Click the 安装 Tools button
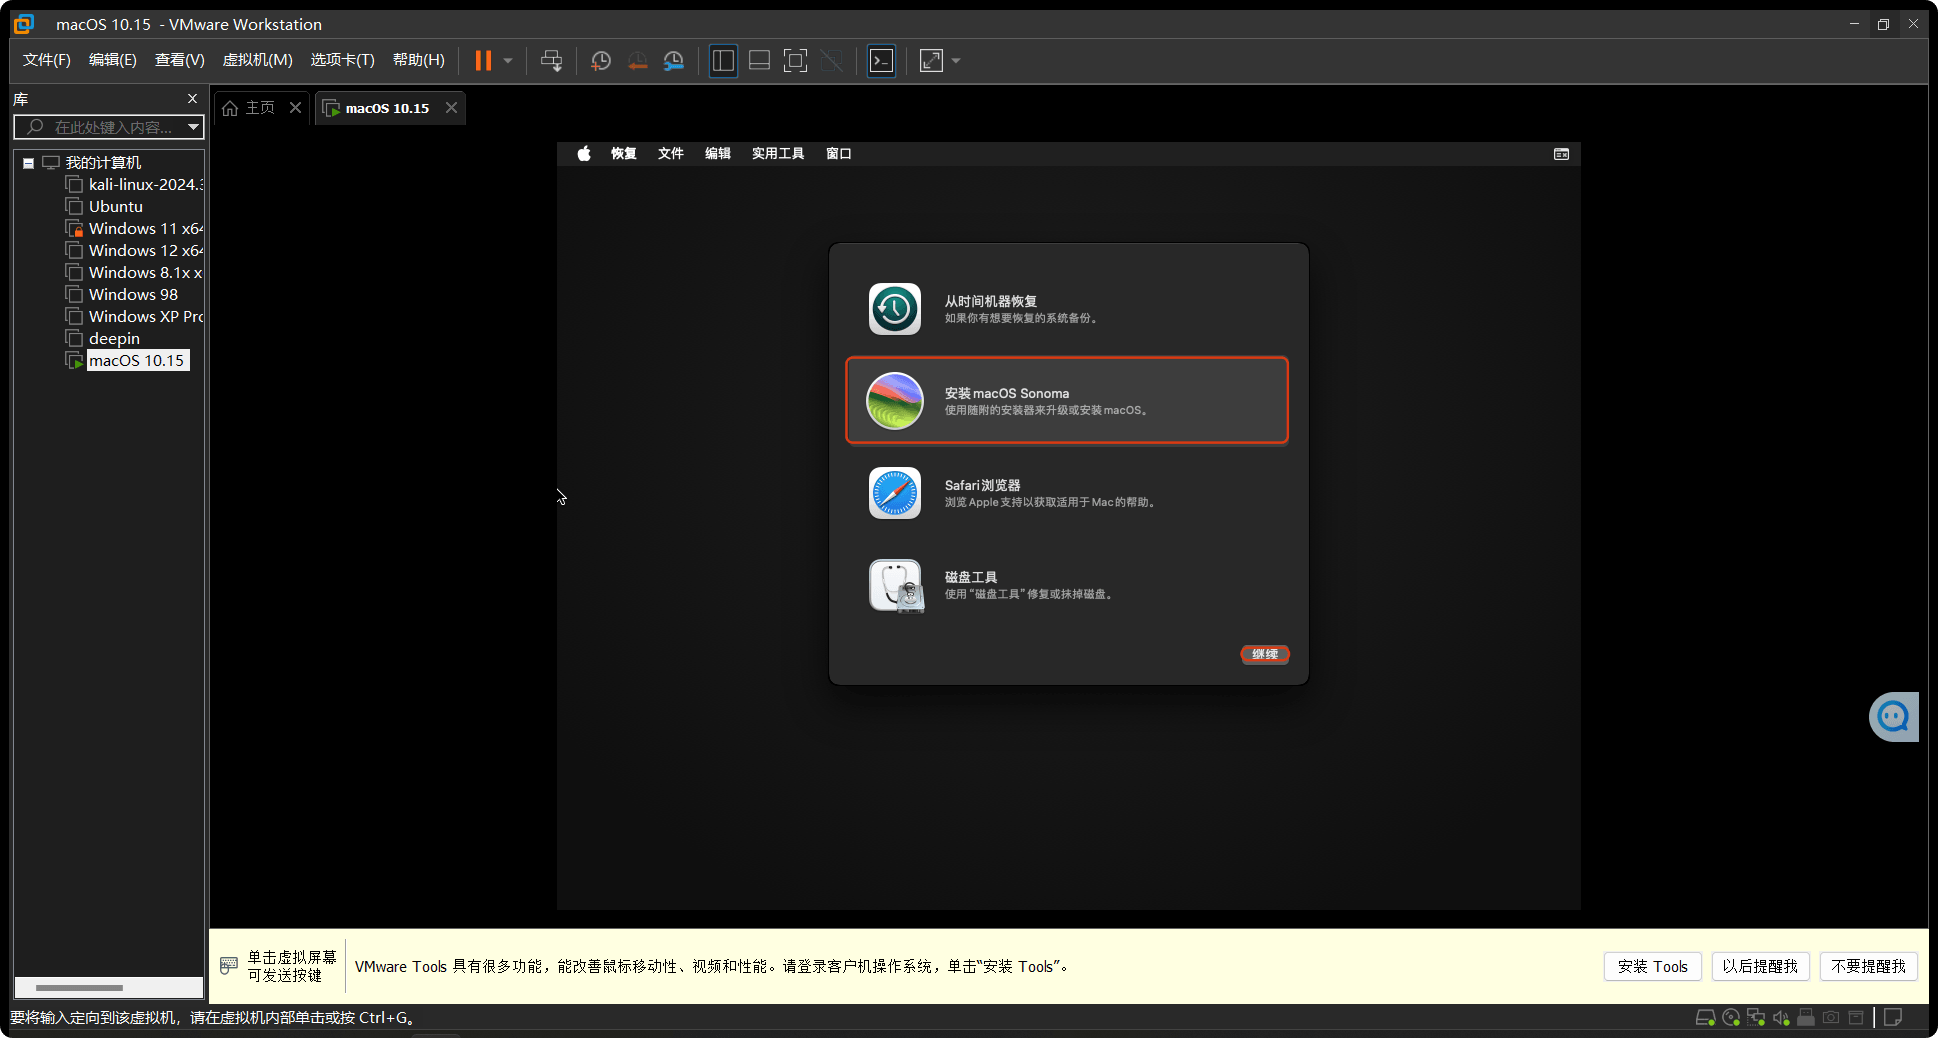Viewport: 1938px width, 1038px height. (x=1652, y=966)
